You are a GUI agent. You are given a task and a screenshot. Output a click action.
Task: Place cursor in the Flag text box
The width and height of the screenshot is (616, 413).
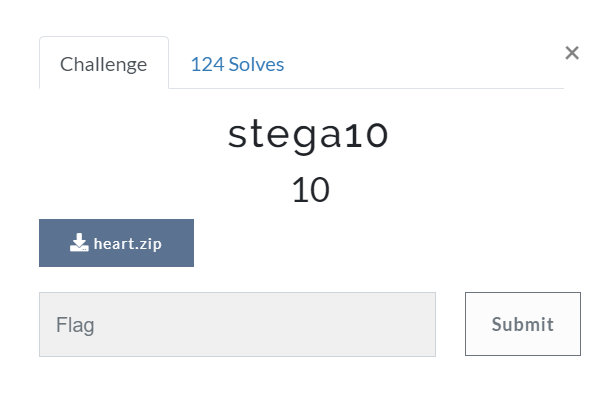click(x=237, y=324)
